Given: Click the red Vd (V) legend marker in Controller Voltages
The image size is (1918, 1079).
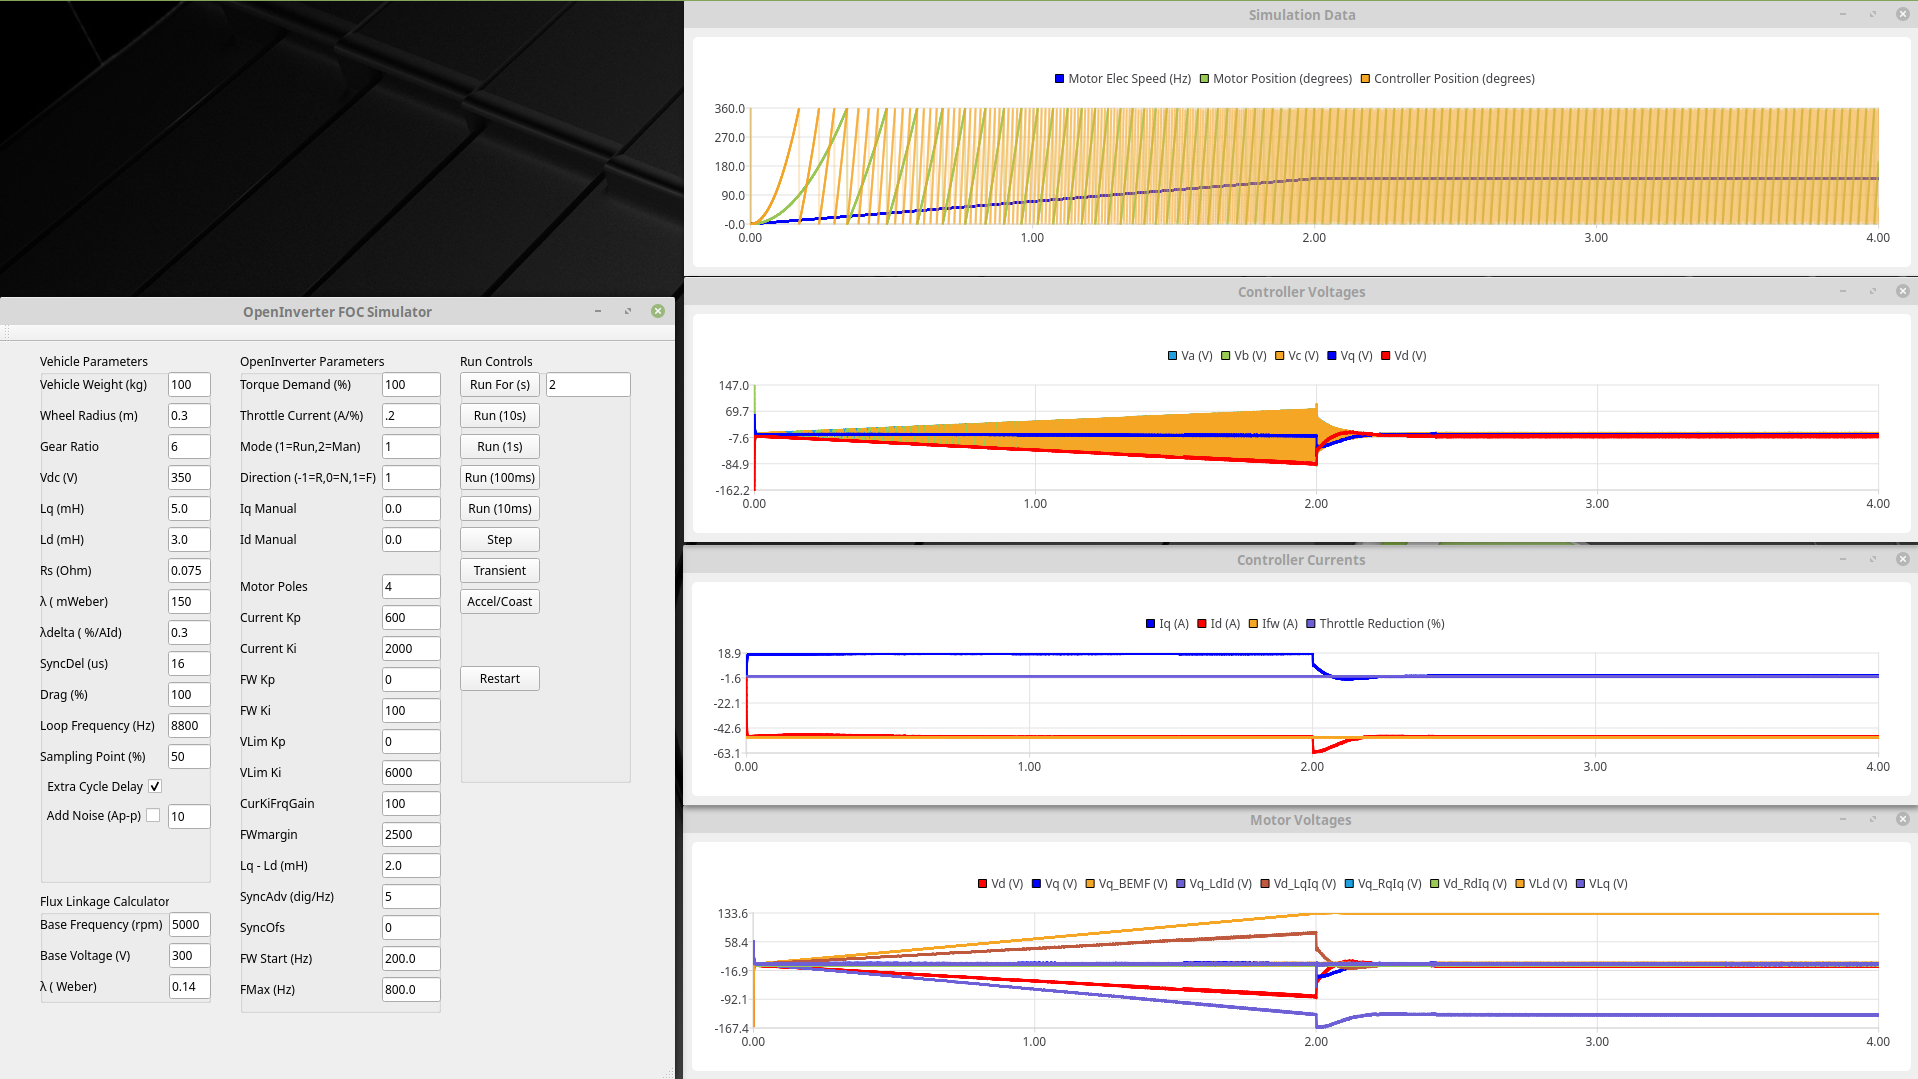Looking at the screenshot, I should point(1385,356).
